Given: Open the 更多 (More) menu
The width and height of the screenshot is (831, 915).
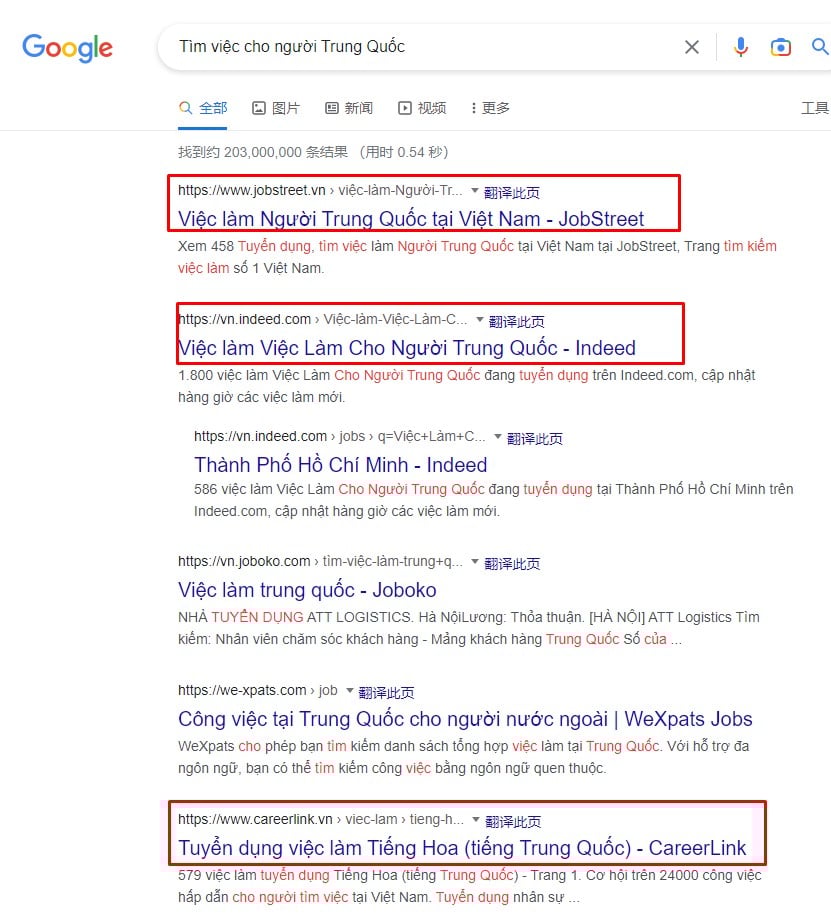Looking at the screenshot, I should click(490, 109).
